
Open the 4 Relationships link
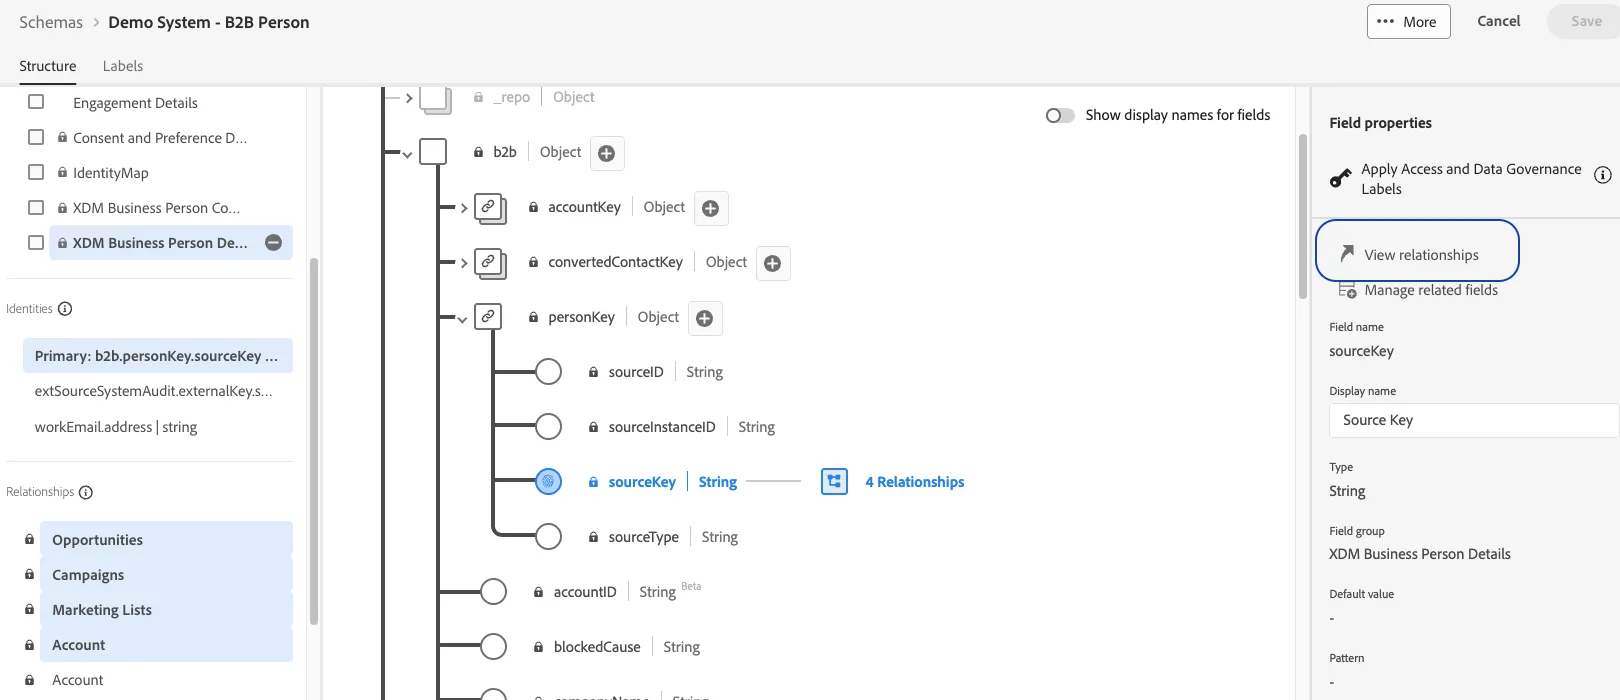(x=915, y=482)
